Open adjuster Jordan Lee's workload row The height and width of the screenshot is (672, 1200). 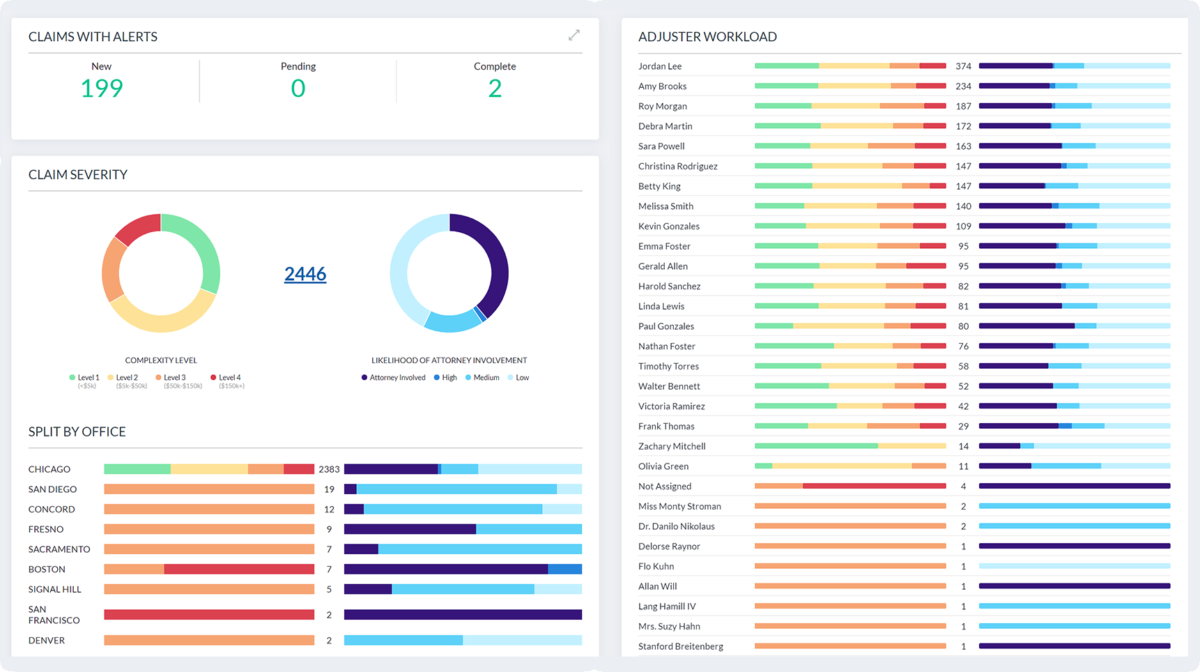click(660, 66)
